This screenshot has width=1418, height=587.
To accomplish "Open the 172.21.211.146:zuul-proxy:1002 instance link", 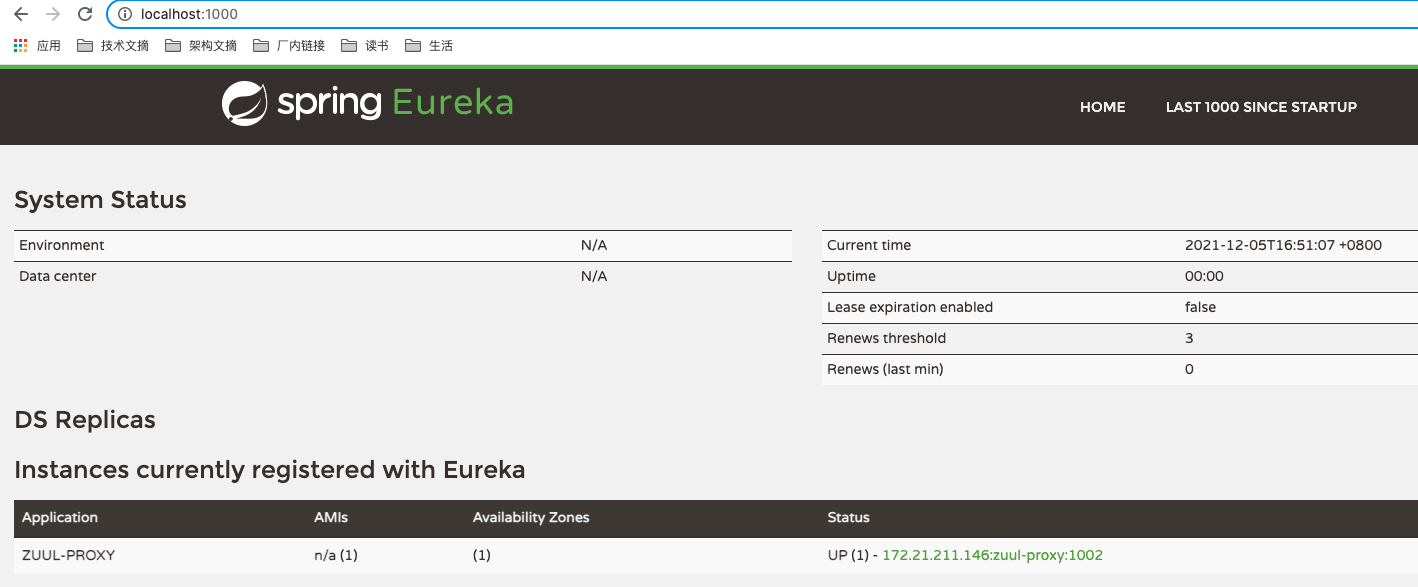I will (992, 555).
